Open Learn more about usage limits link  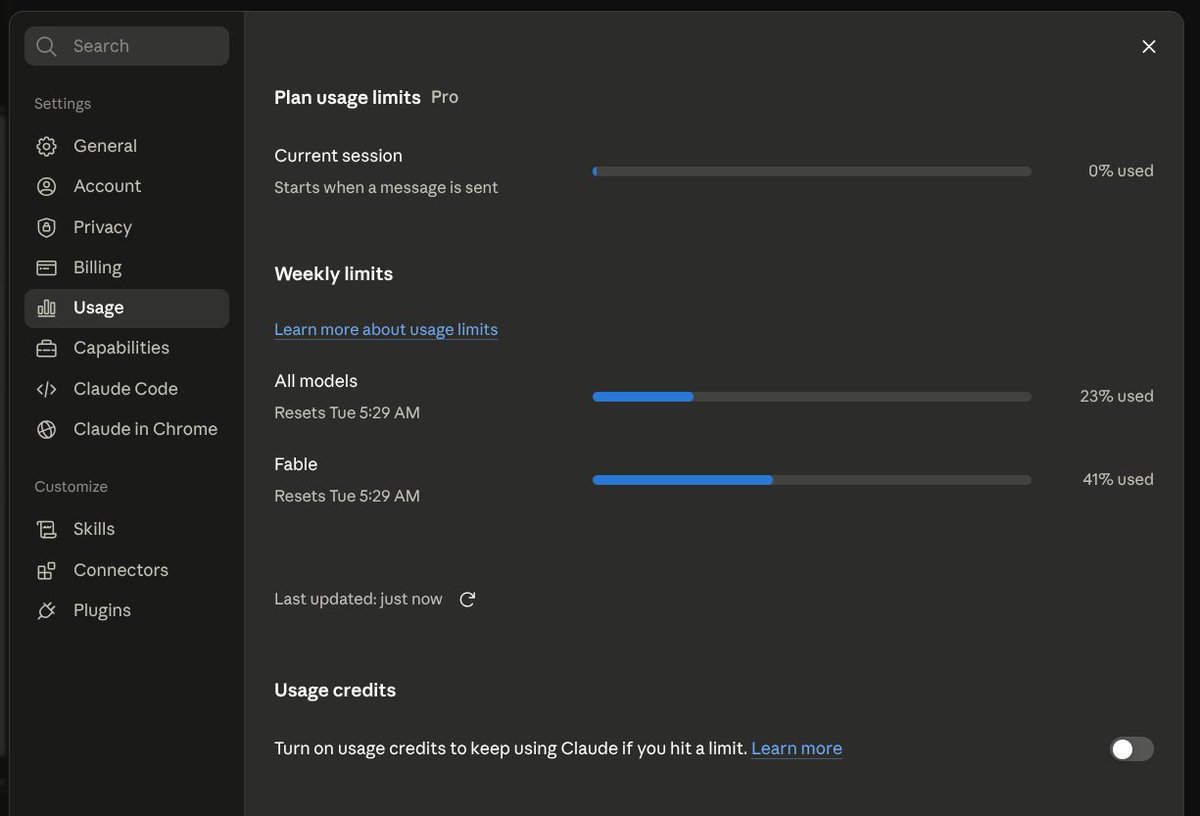point(386,329)
